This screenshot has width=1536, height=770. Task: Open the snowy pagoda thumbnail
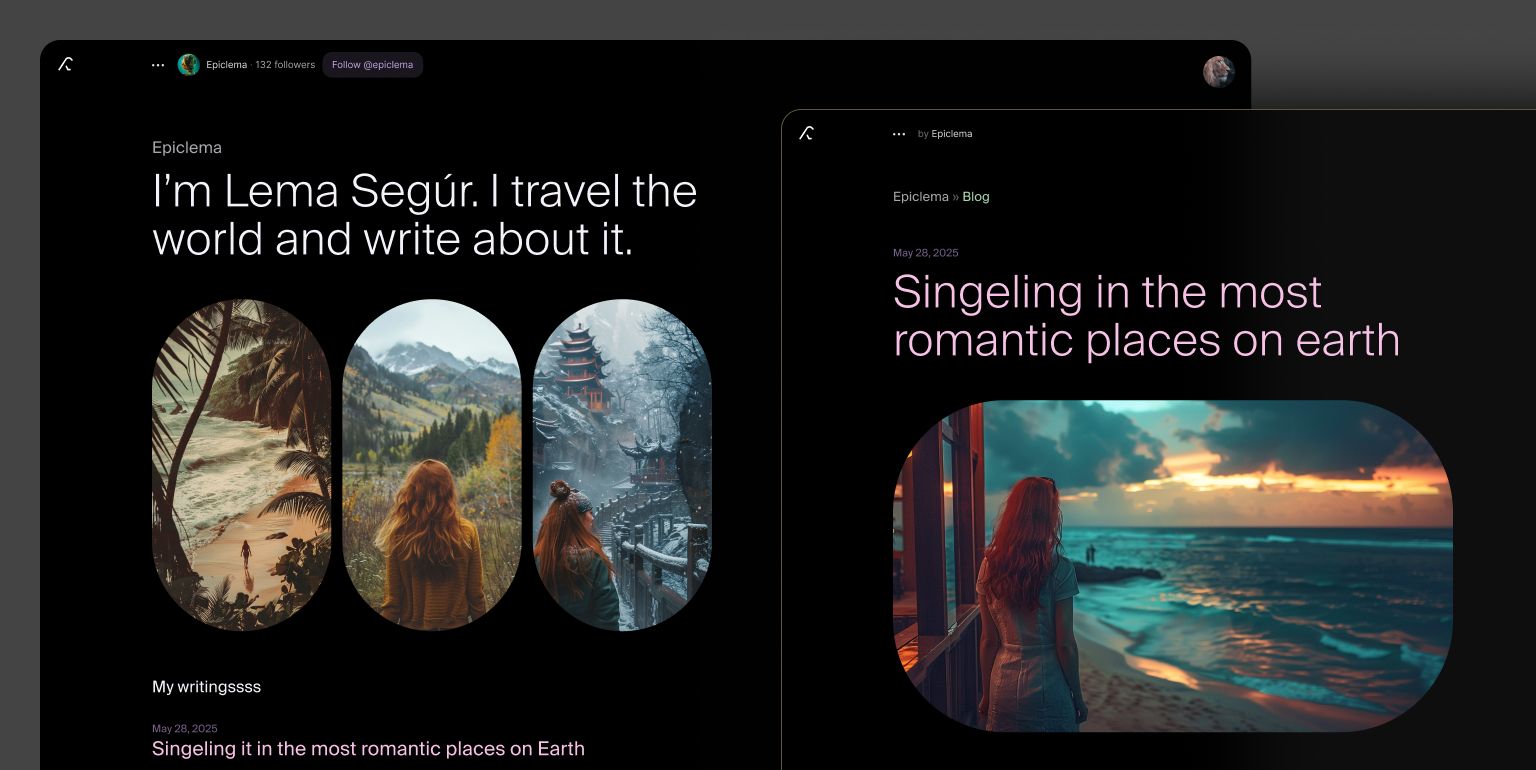(622, 465)
